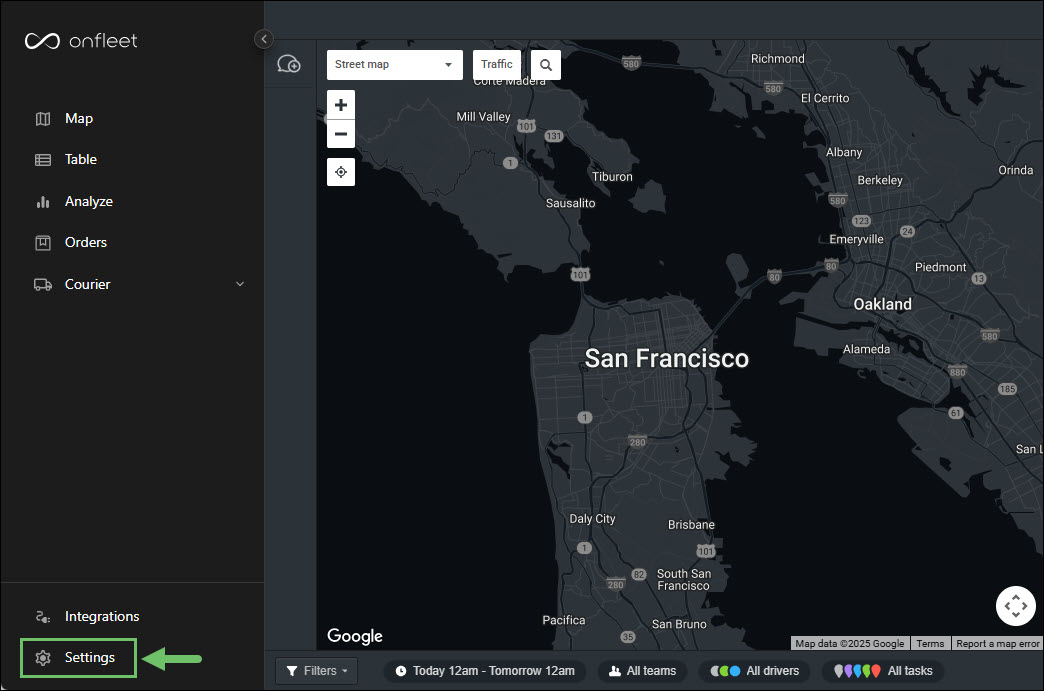
Task: Open the chat plus icon panel
Action: click(x=289, y=64)
